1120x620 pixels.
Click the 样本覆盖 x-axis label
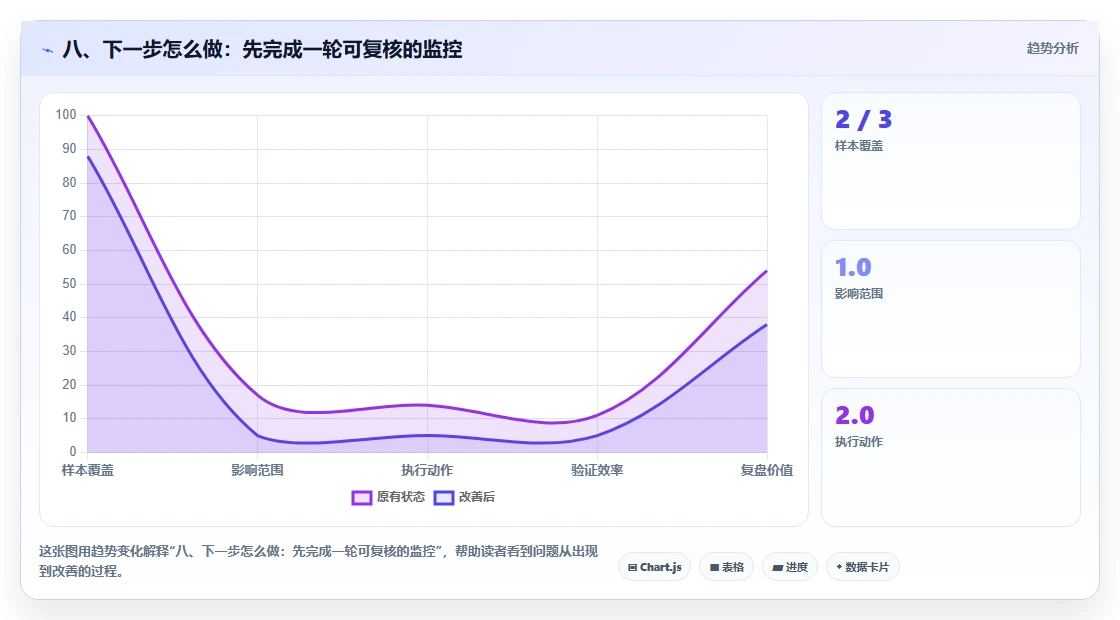click(x=88, y=470)
